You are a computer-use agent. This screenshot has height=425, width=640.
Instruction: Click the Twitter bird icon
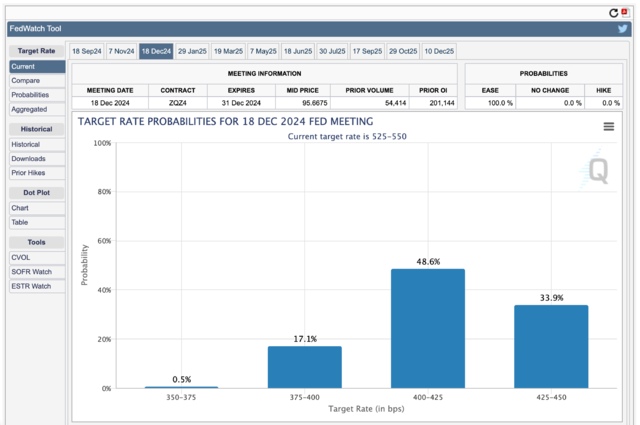pos(623,29)
